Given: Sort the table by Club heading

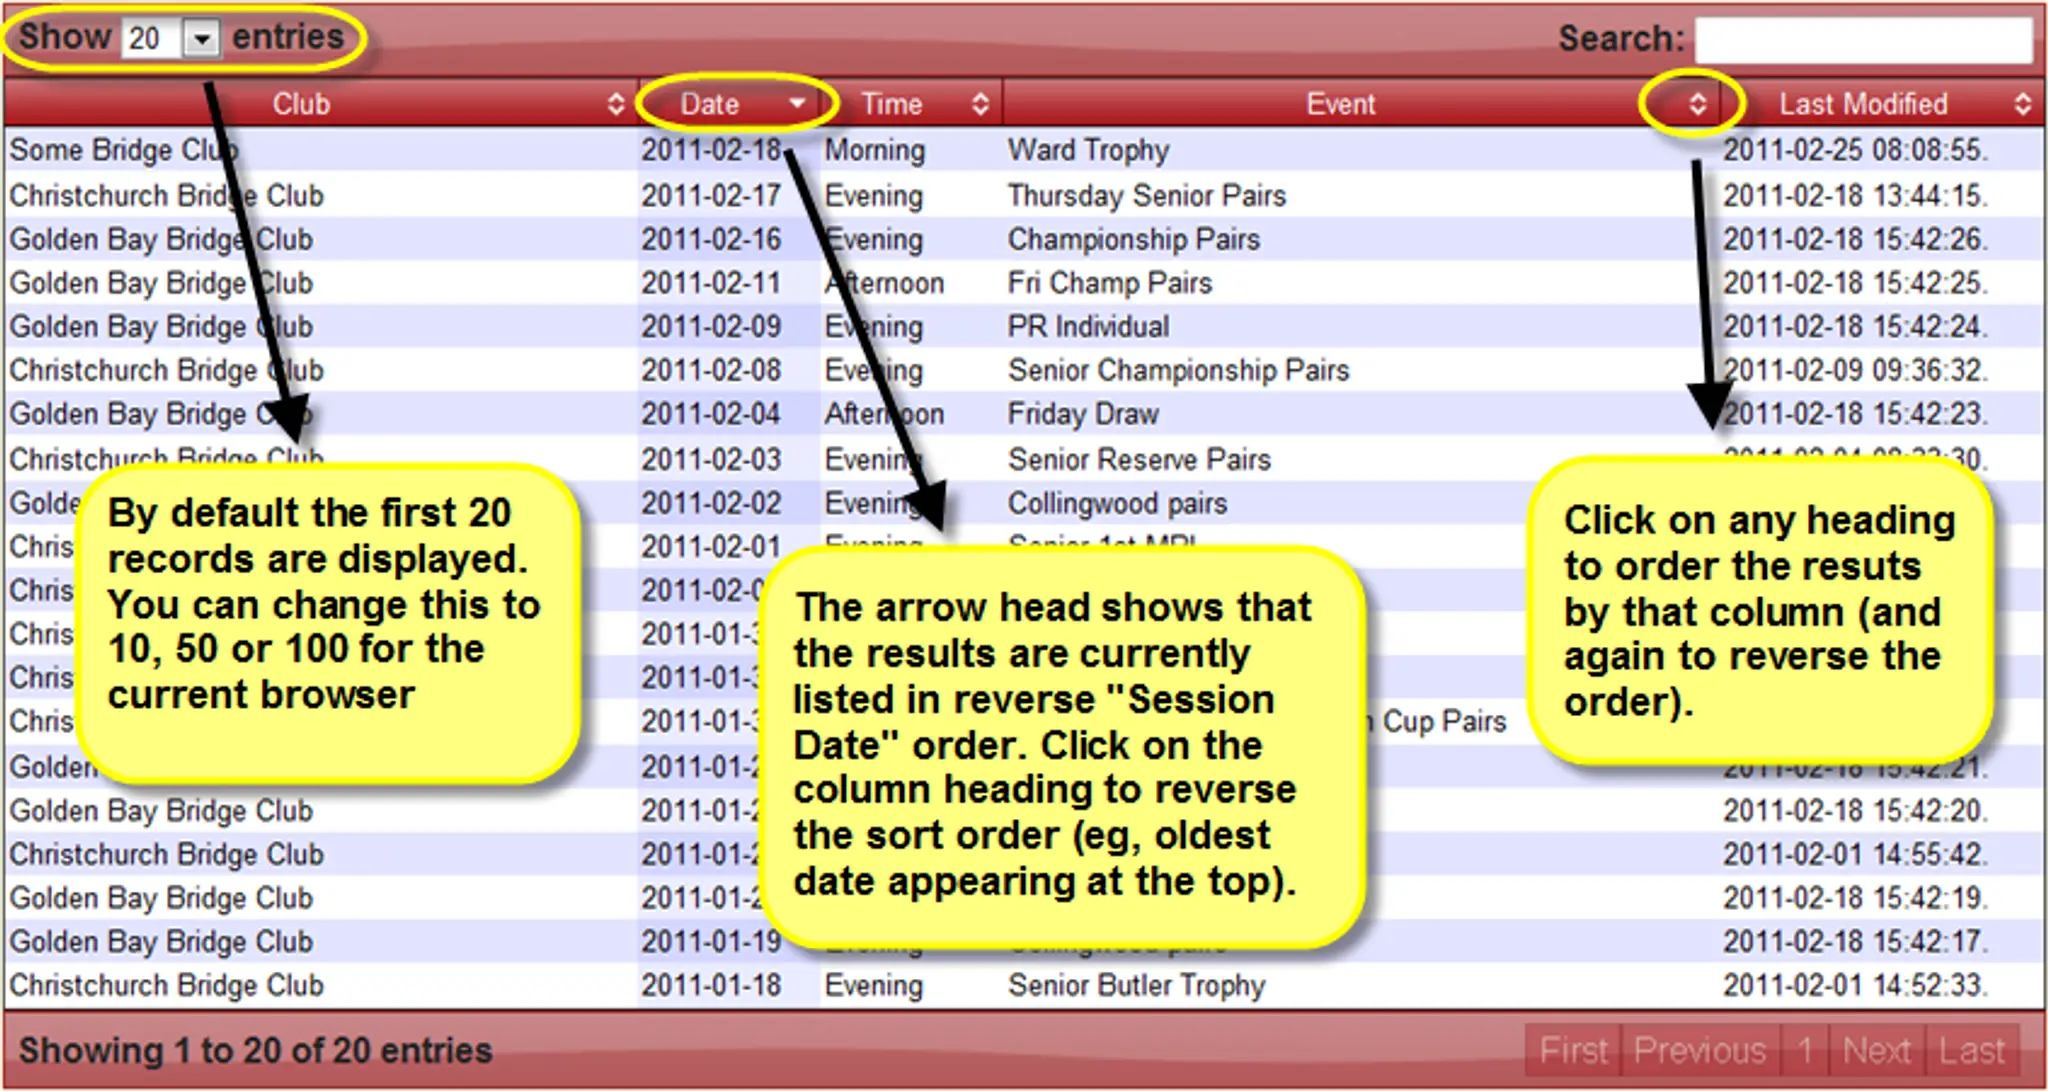Looking at the screenshot, I should [301, 104].
